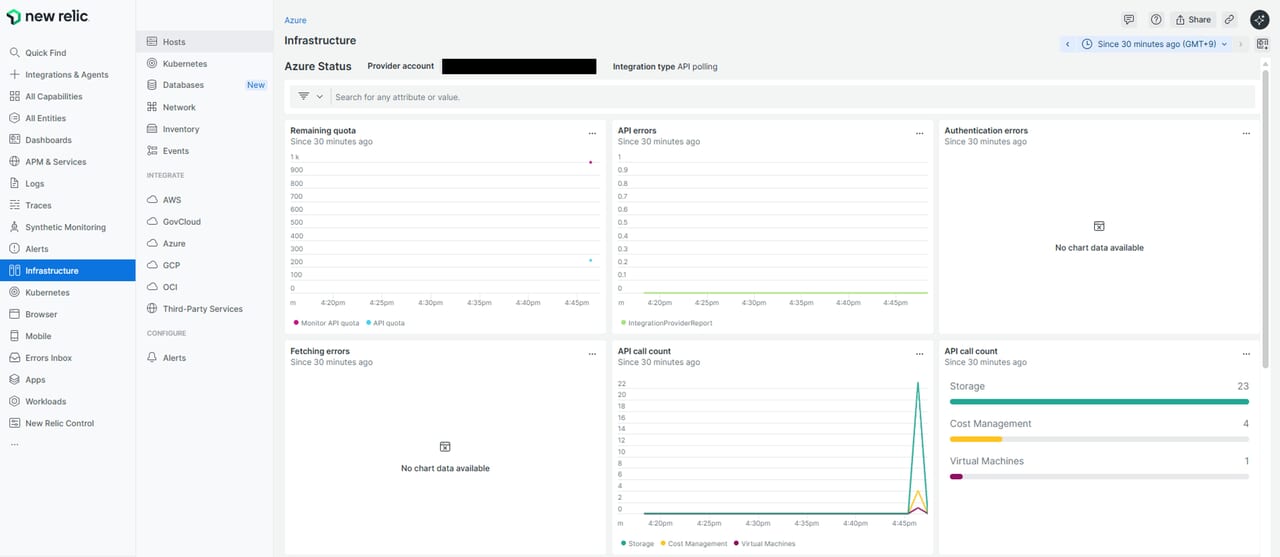This screenshot has height=557, width=1280.
Task: Select AWS under Integrate section
Action: 172,200
